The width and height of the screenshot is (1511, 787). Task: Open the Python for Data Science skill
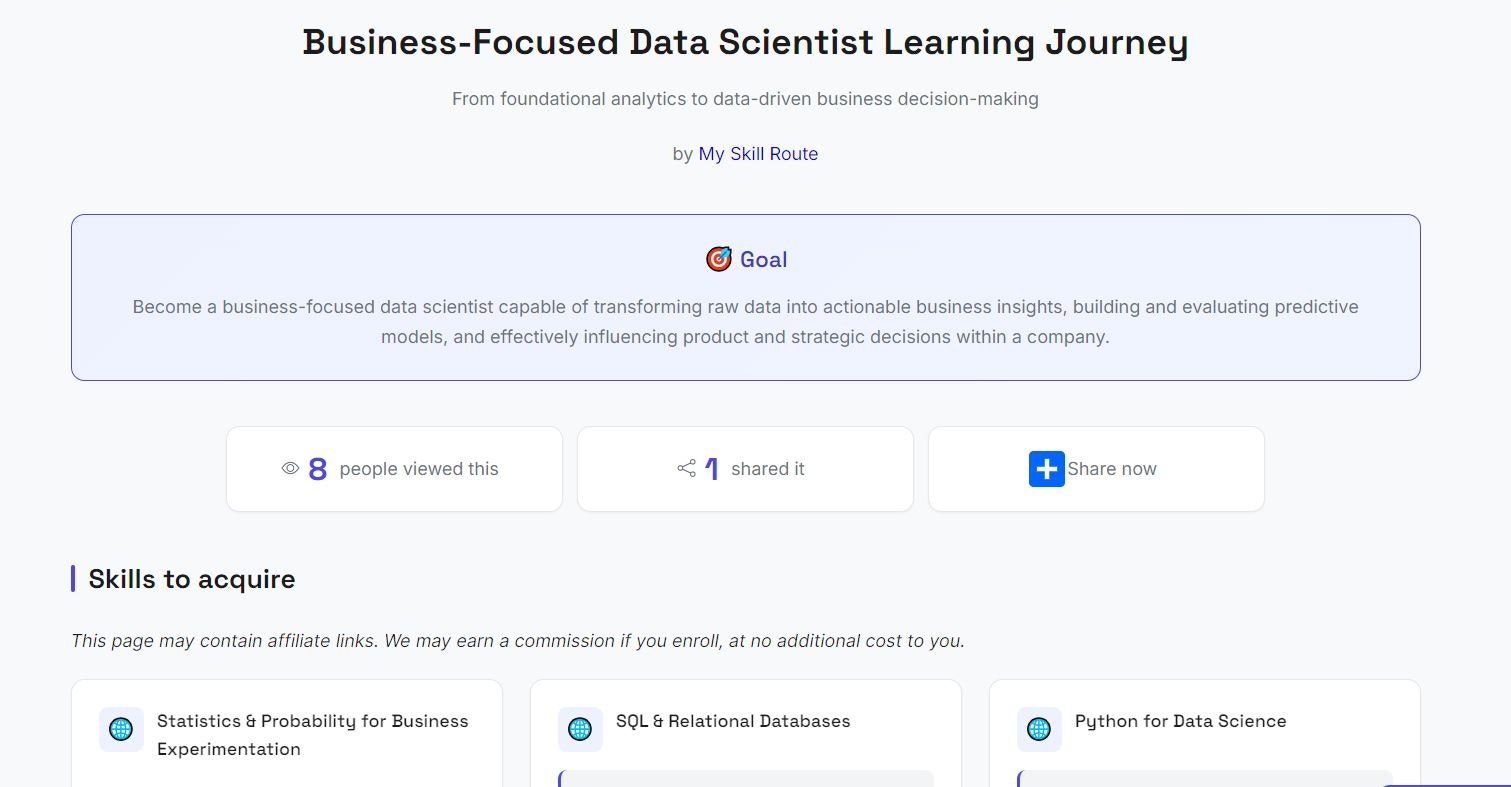1180,721
